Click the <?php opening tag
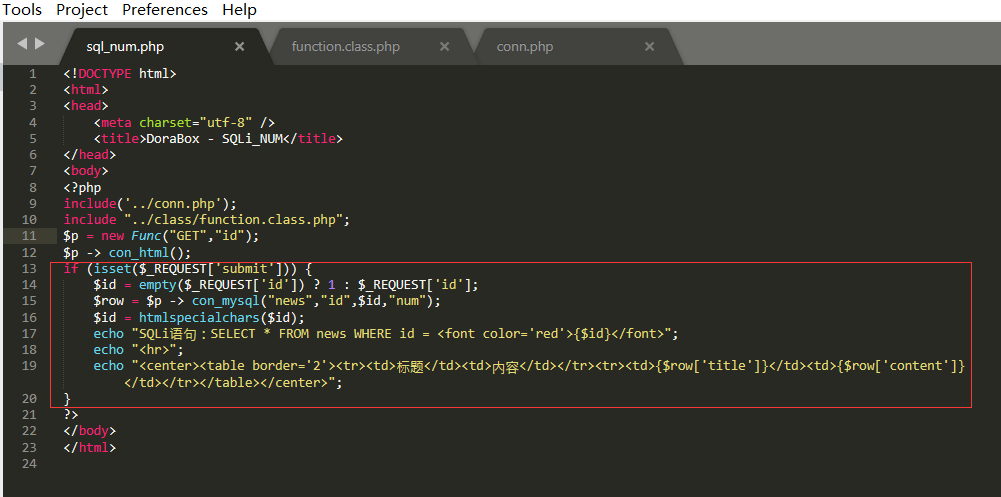The image size is (1001, 497). (x=82, y=188)
